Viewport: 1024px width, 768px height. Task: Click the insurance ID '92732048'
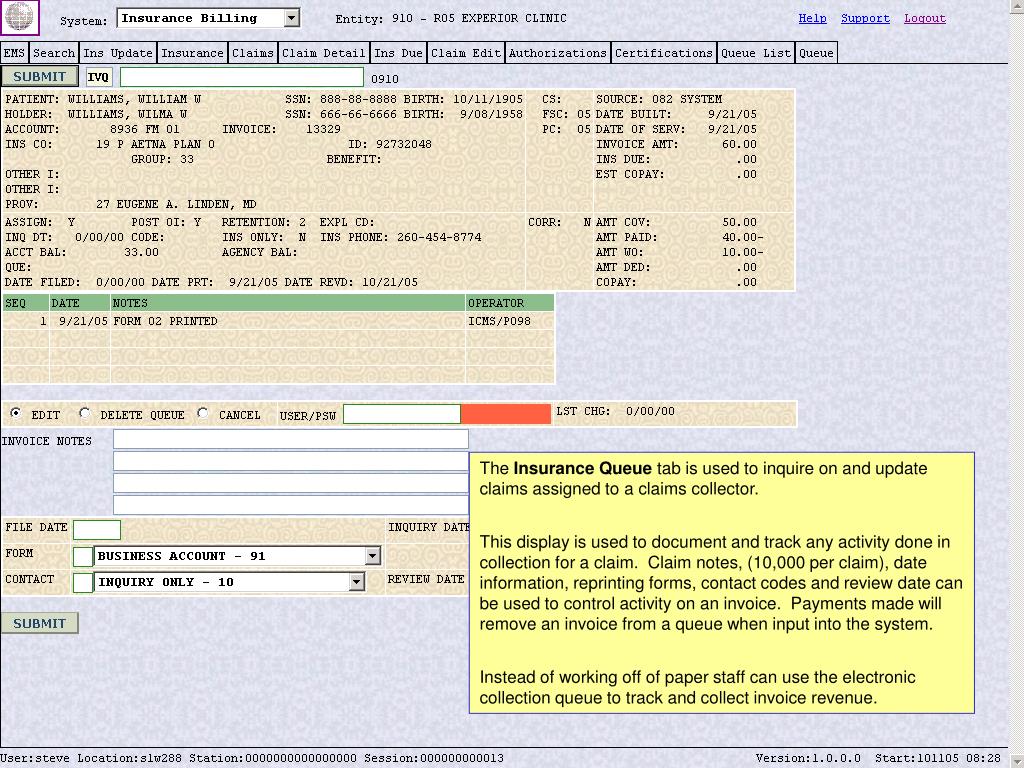click(x=404, y=144)
